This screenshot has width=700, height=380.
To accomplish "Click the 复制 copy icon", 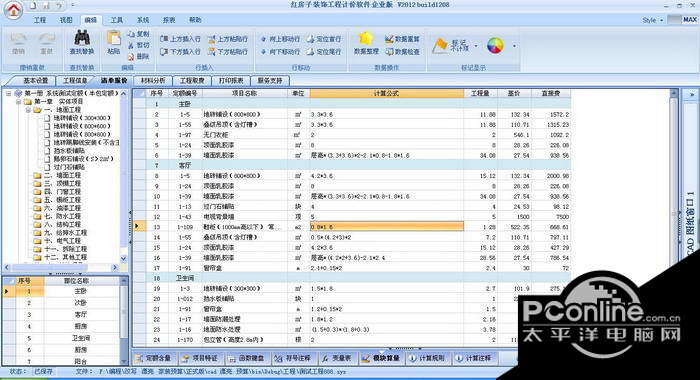I will coord(139,34).
